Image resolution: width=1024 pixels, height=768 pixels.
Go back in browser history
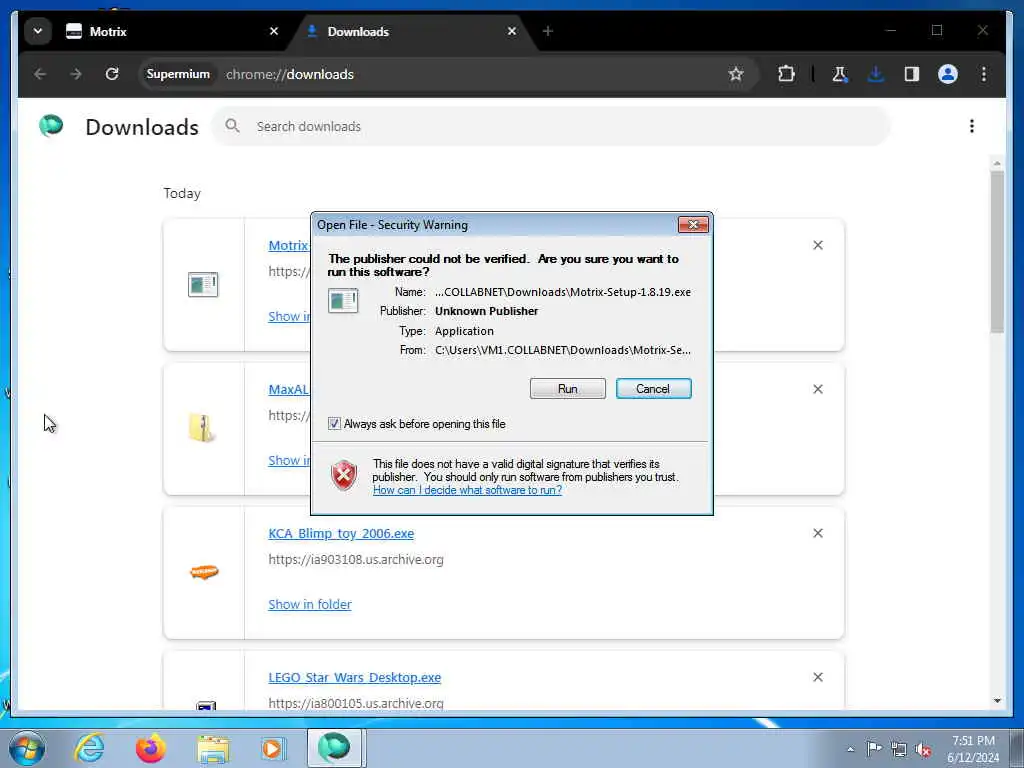(x=40, y=74)
